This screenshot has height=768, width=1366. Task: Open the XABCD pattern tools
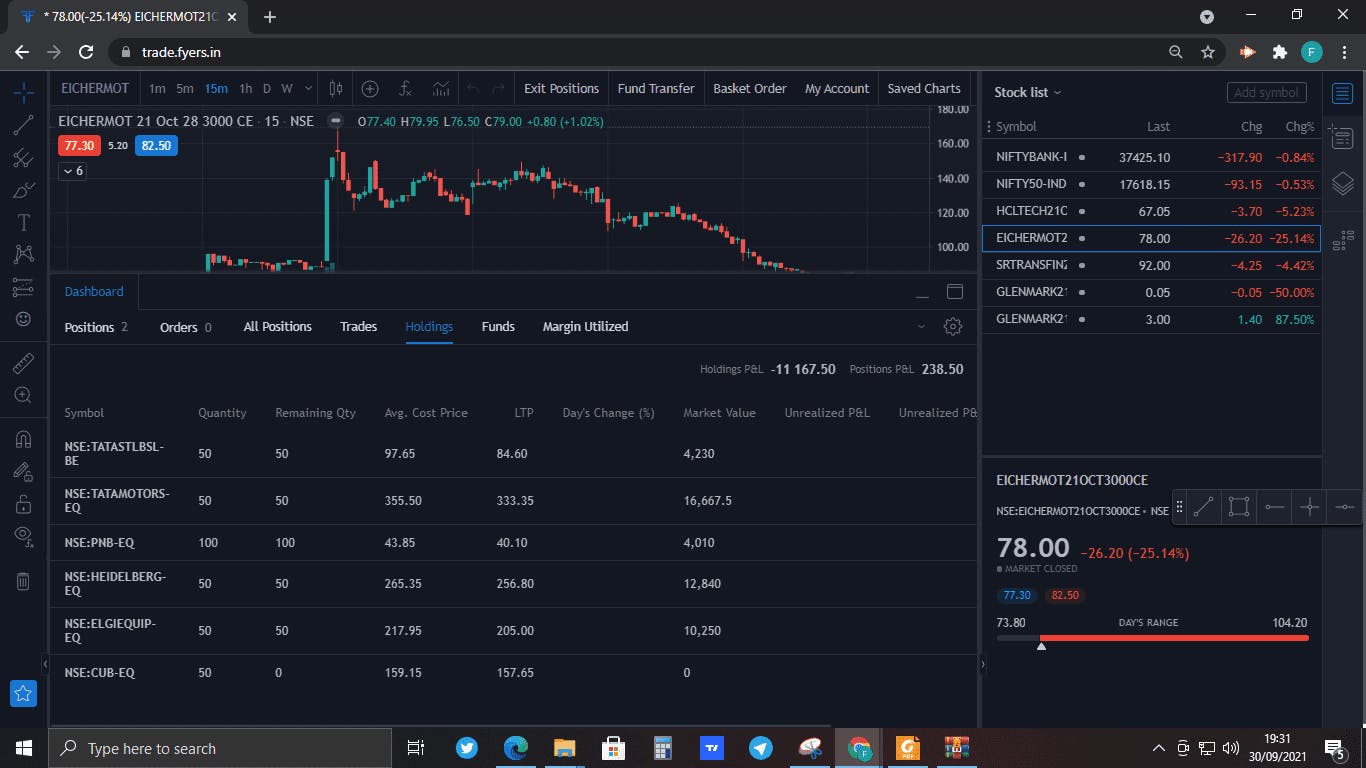coord(23,255)
